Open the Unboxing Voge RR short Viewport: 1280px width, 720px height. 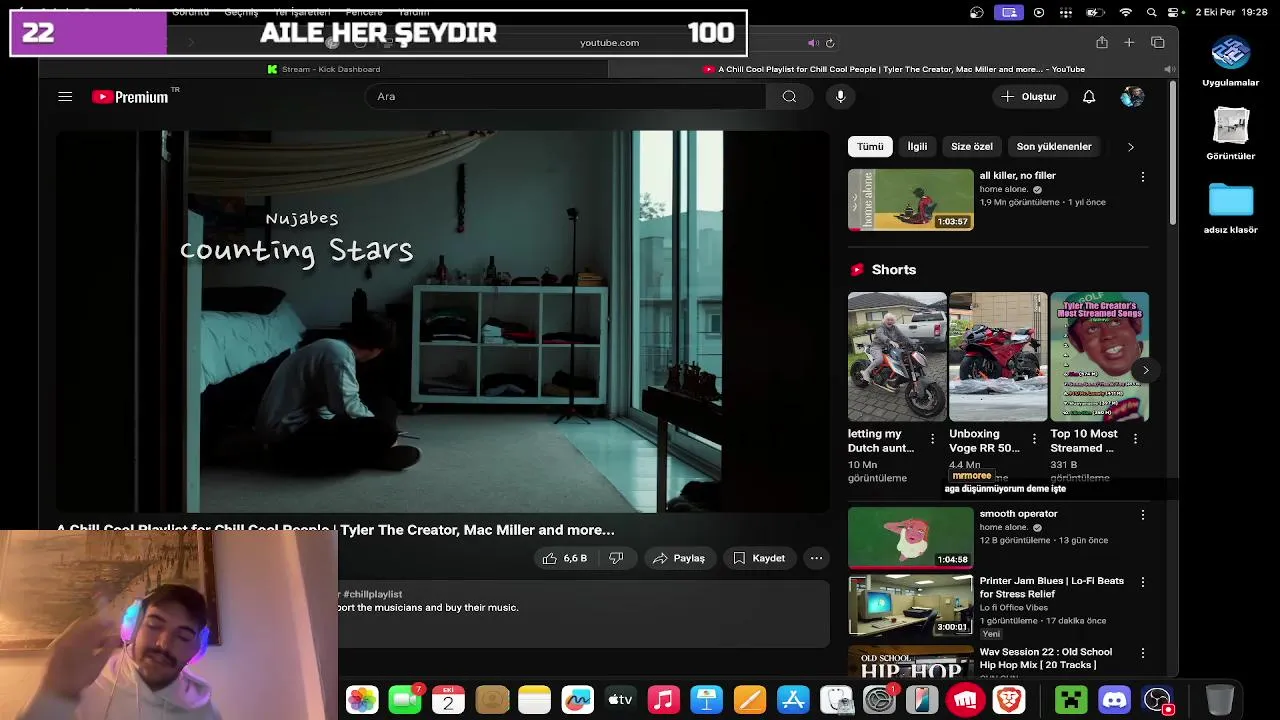coord(997,356)
